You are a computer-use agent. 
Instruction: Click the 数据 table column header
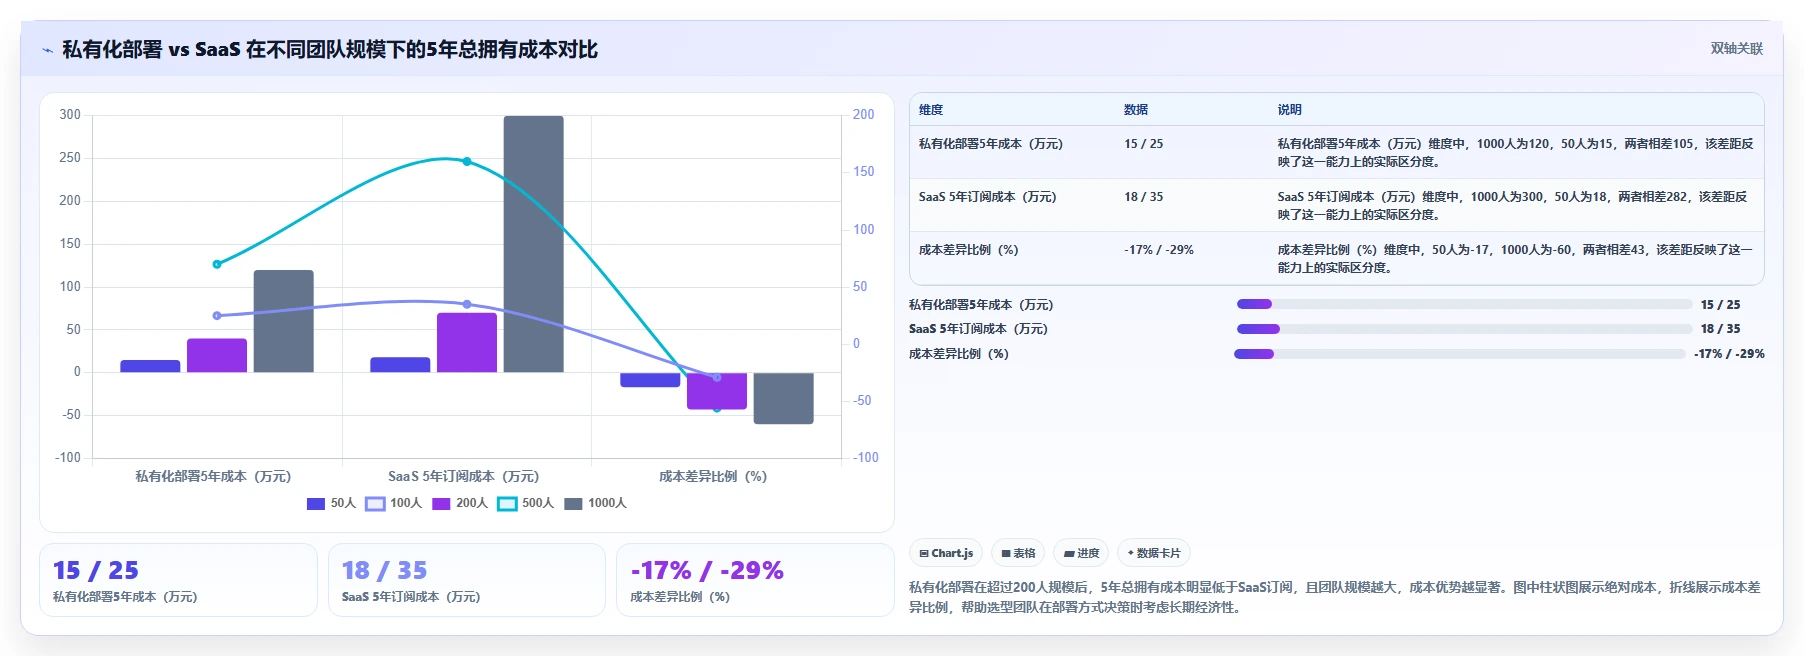pos(1136,110)
